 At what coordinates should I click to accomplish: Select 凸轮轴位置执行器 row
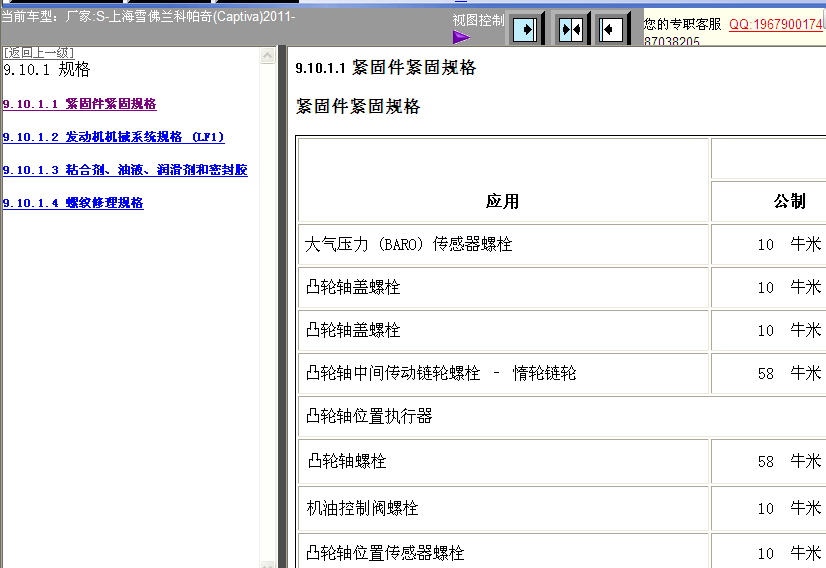(x=562, y=416)
